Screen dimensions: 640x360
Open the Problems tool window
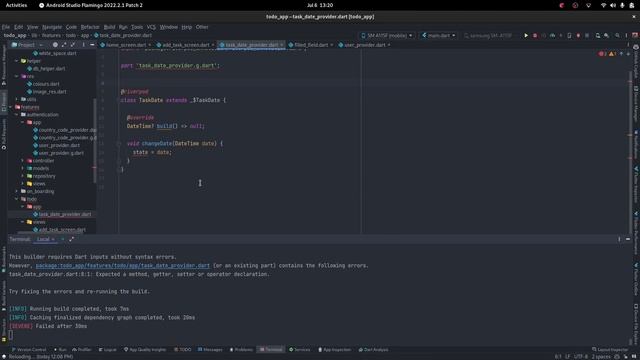[x=241, y=350]
